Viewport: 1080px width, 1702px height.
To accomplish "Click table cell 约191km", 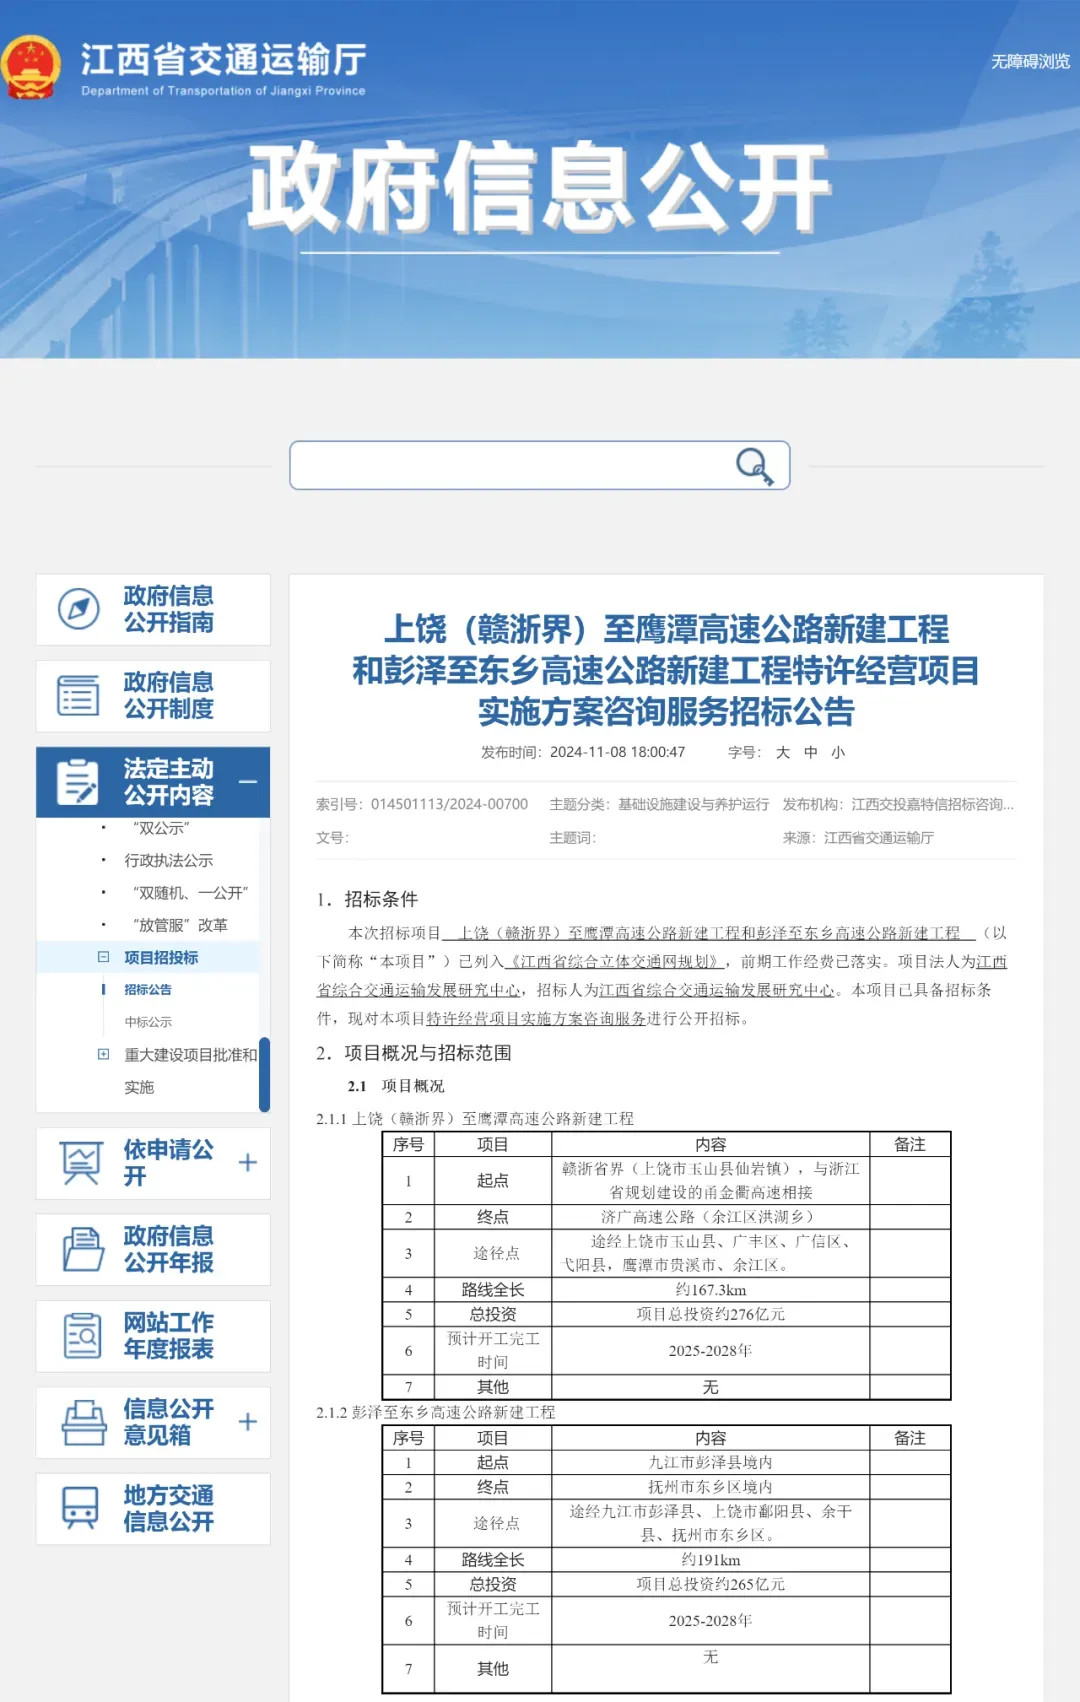I will click(x=710, y=1560).
